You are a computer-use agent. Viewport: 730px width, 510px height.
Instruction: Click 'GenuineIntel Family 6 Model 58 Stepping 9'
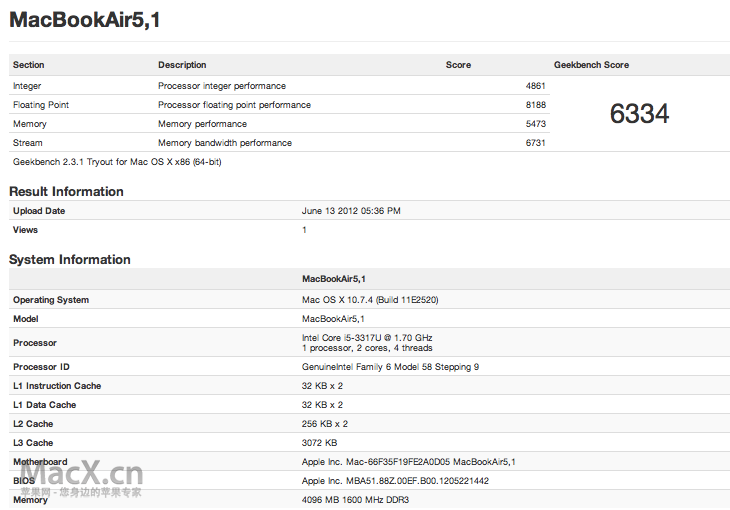[390, 367]
